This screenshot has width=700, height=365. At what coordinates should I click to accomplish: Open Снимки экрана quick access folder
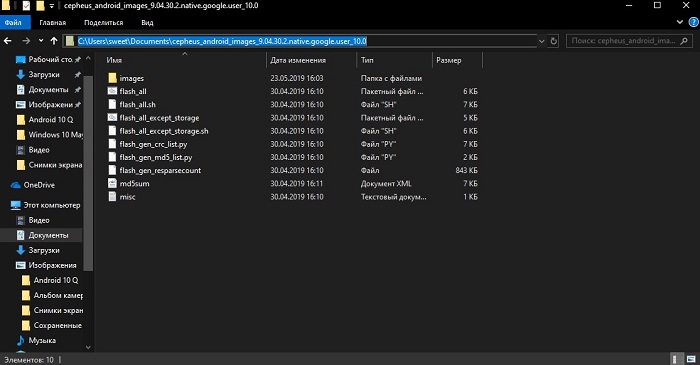[55, 165]
